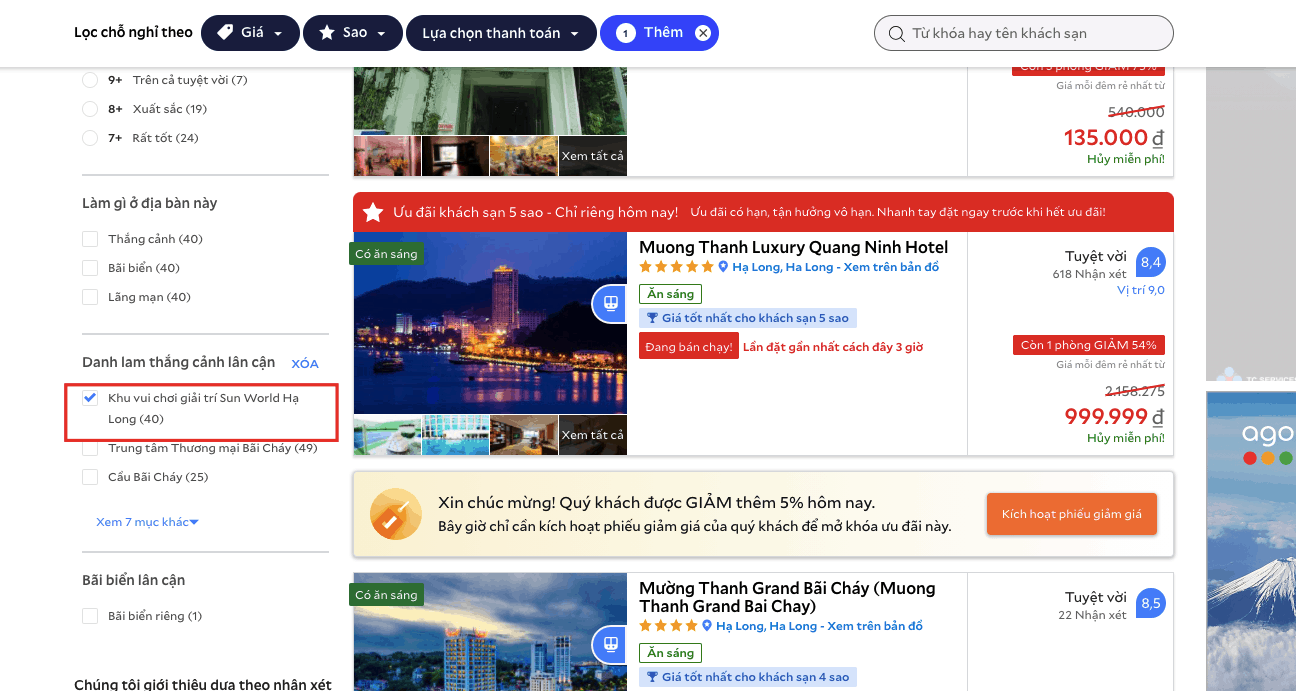The image size is (1296, 691).
Task: Click Kích hoạt phiếu giảm giá button
Action: point(1071,514)
